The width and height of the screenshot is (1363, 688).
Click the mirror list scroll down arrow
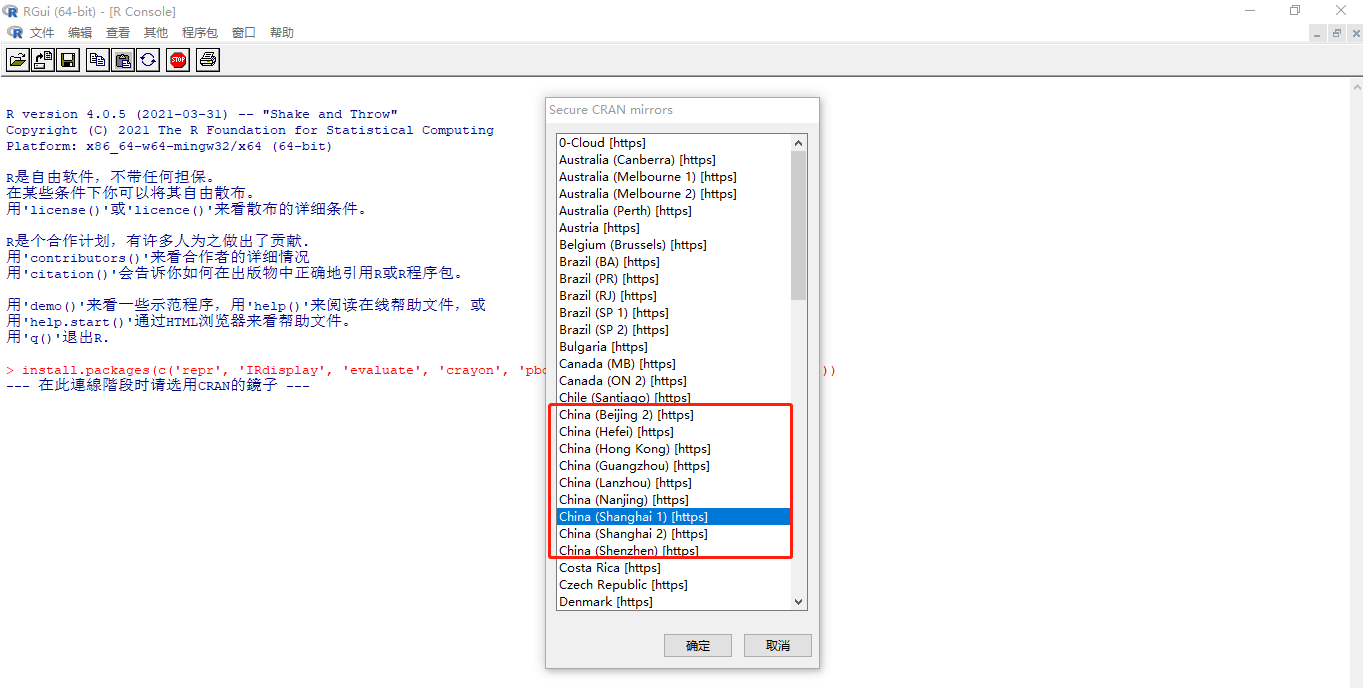[x=798, y=601]
